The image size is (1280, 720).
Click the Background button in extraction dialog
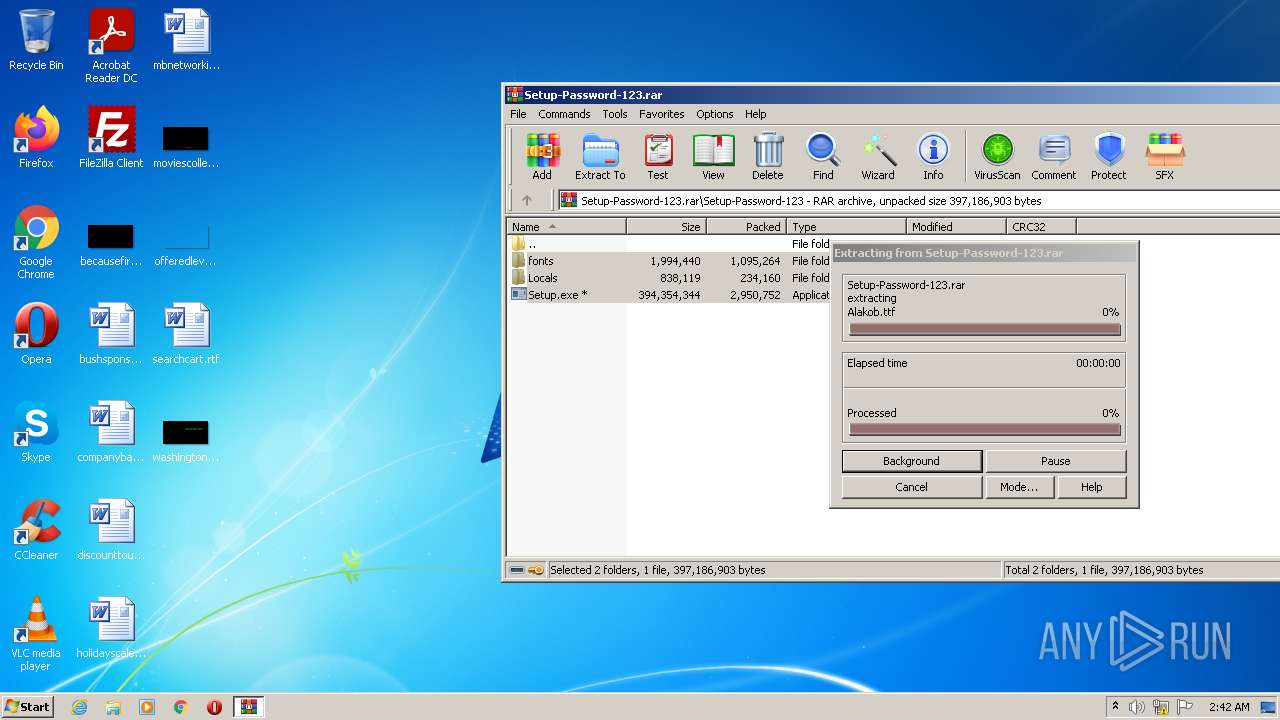point(911,461)
